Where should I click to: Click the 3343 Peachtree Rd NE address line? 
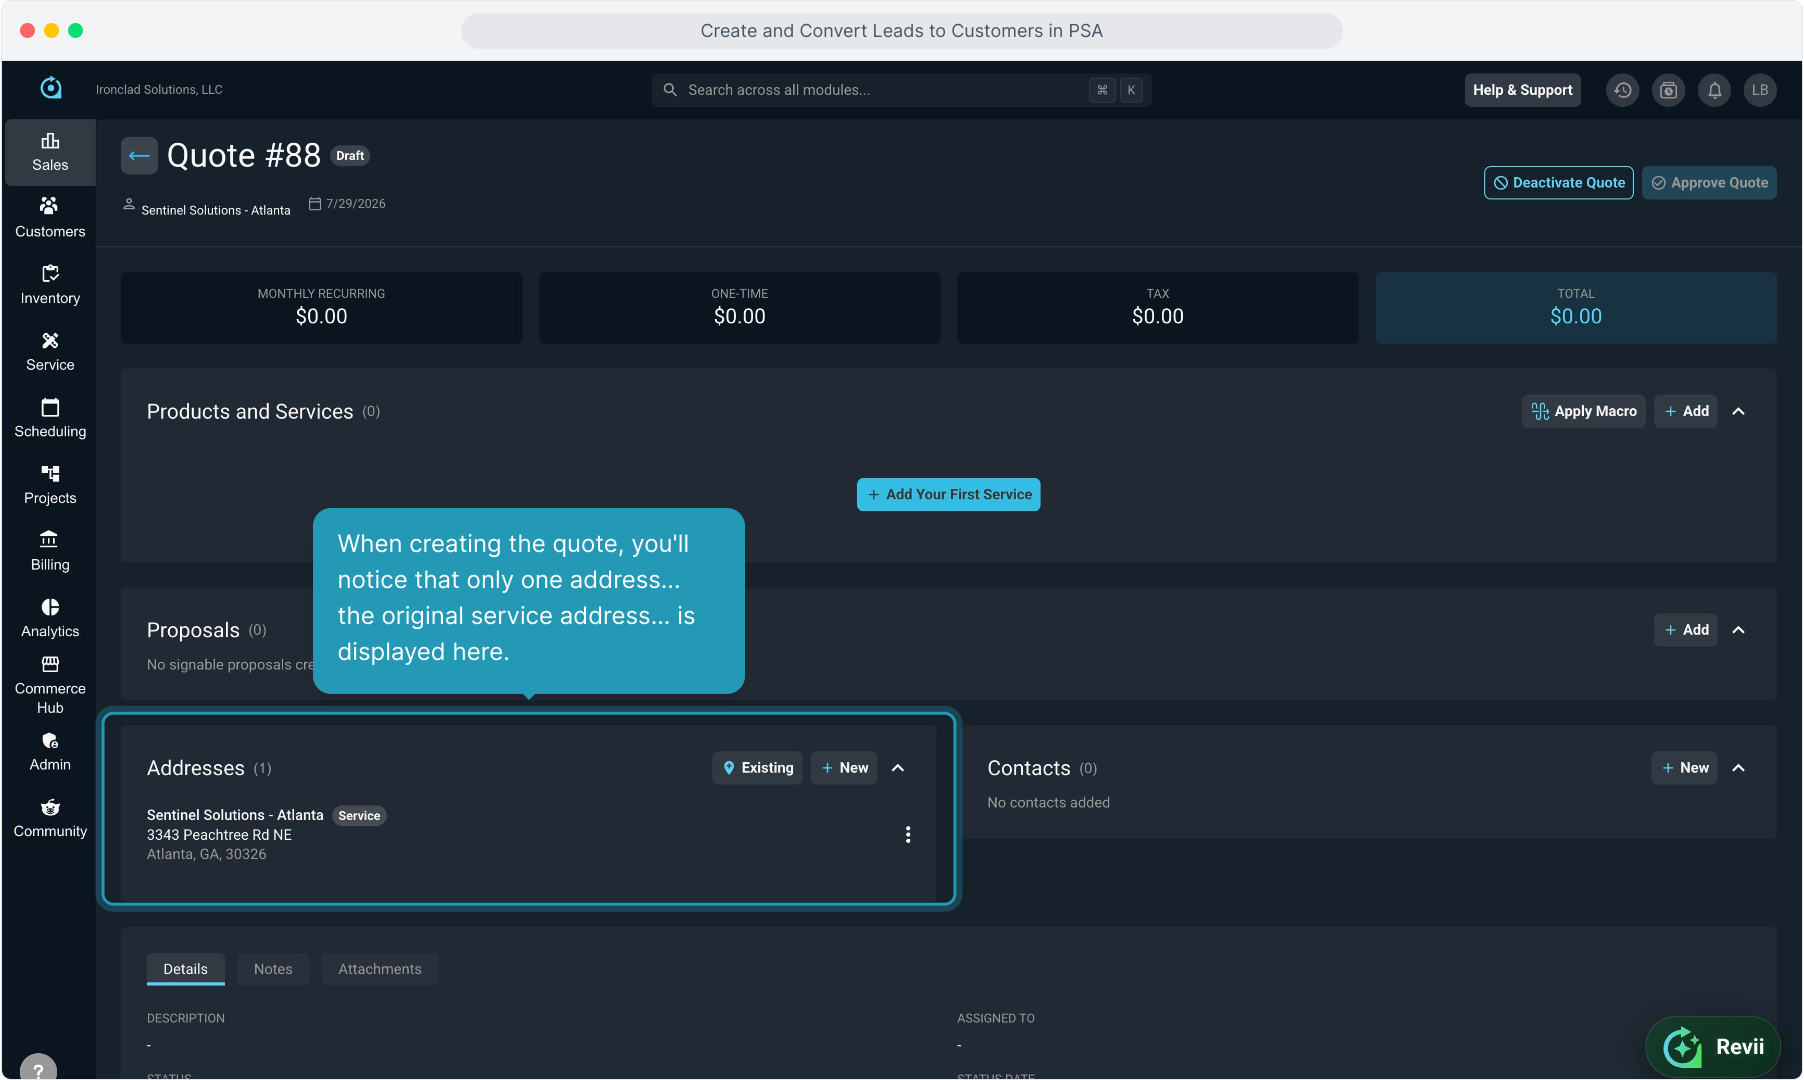click(x=220, y=835)
